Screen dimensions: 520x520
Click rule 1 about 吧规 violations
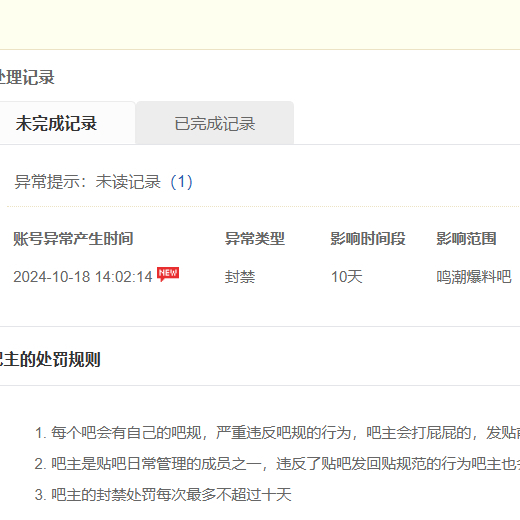[x=277, y=433]
